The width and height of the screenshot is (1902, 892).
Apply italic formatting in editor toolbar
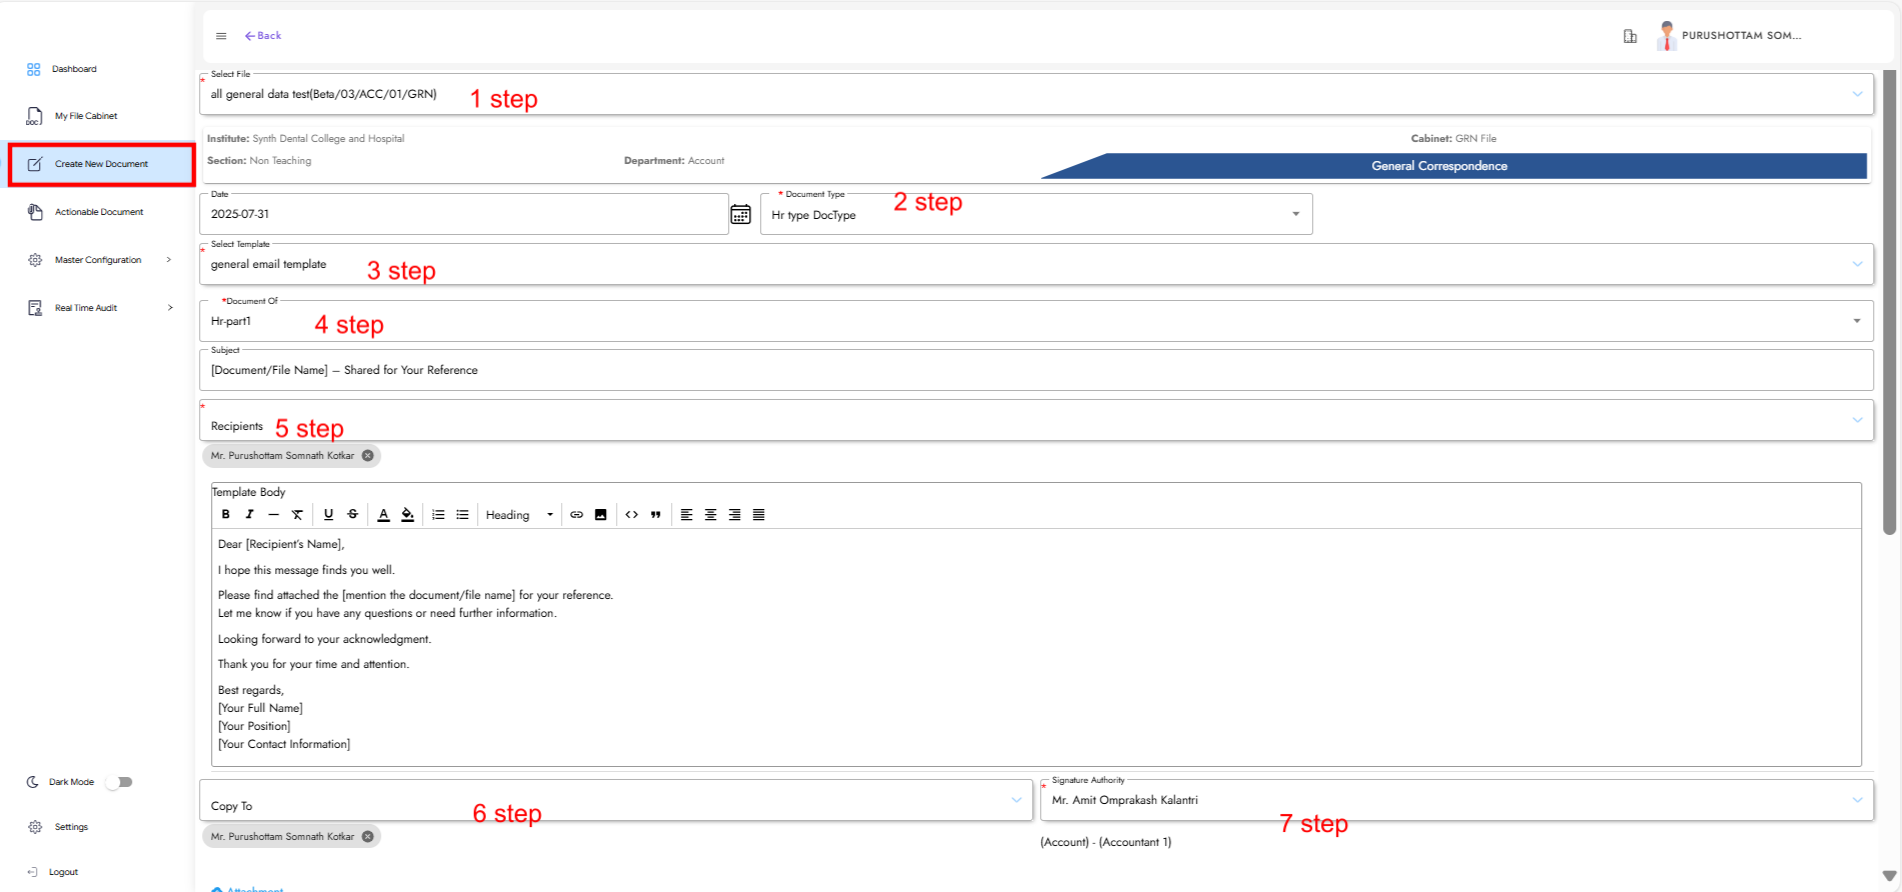point(250,514)
